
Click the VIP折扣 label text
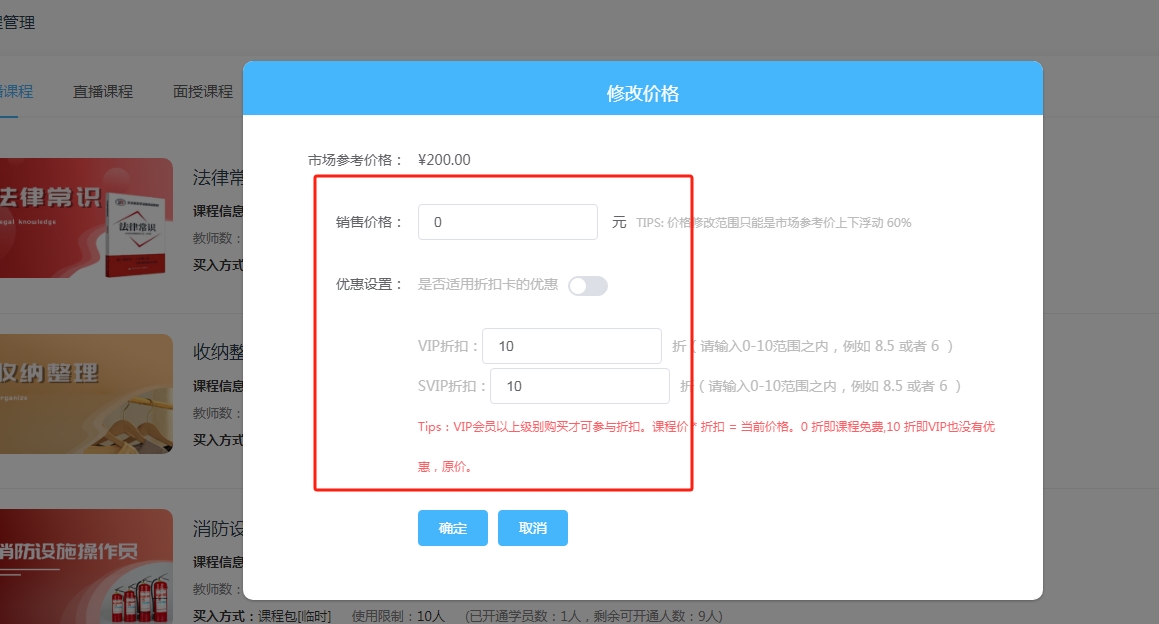[x=448, y=346]
